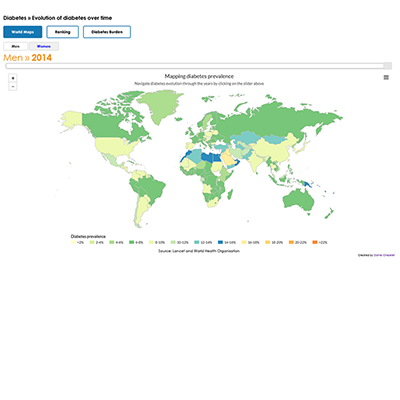Click the Mapping diabetes prevalence chart title

click(x=199, y=76)
